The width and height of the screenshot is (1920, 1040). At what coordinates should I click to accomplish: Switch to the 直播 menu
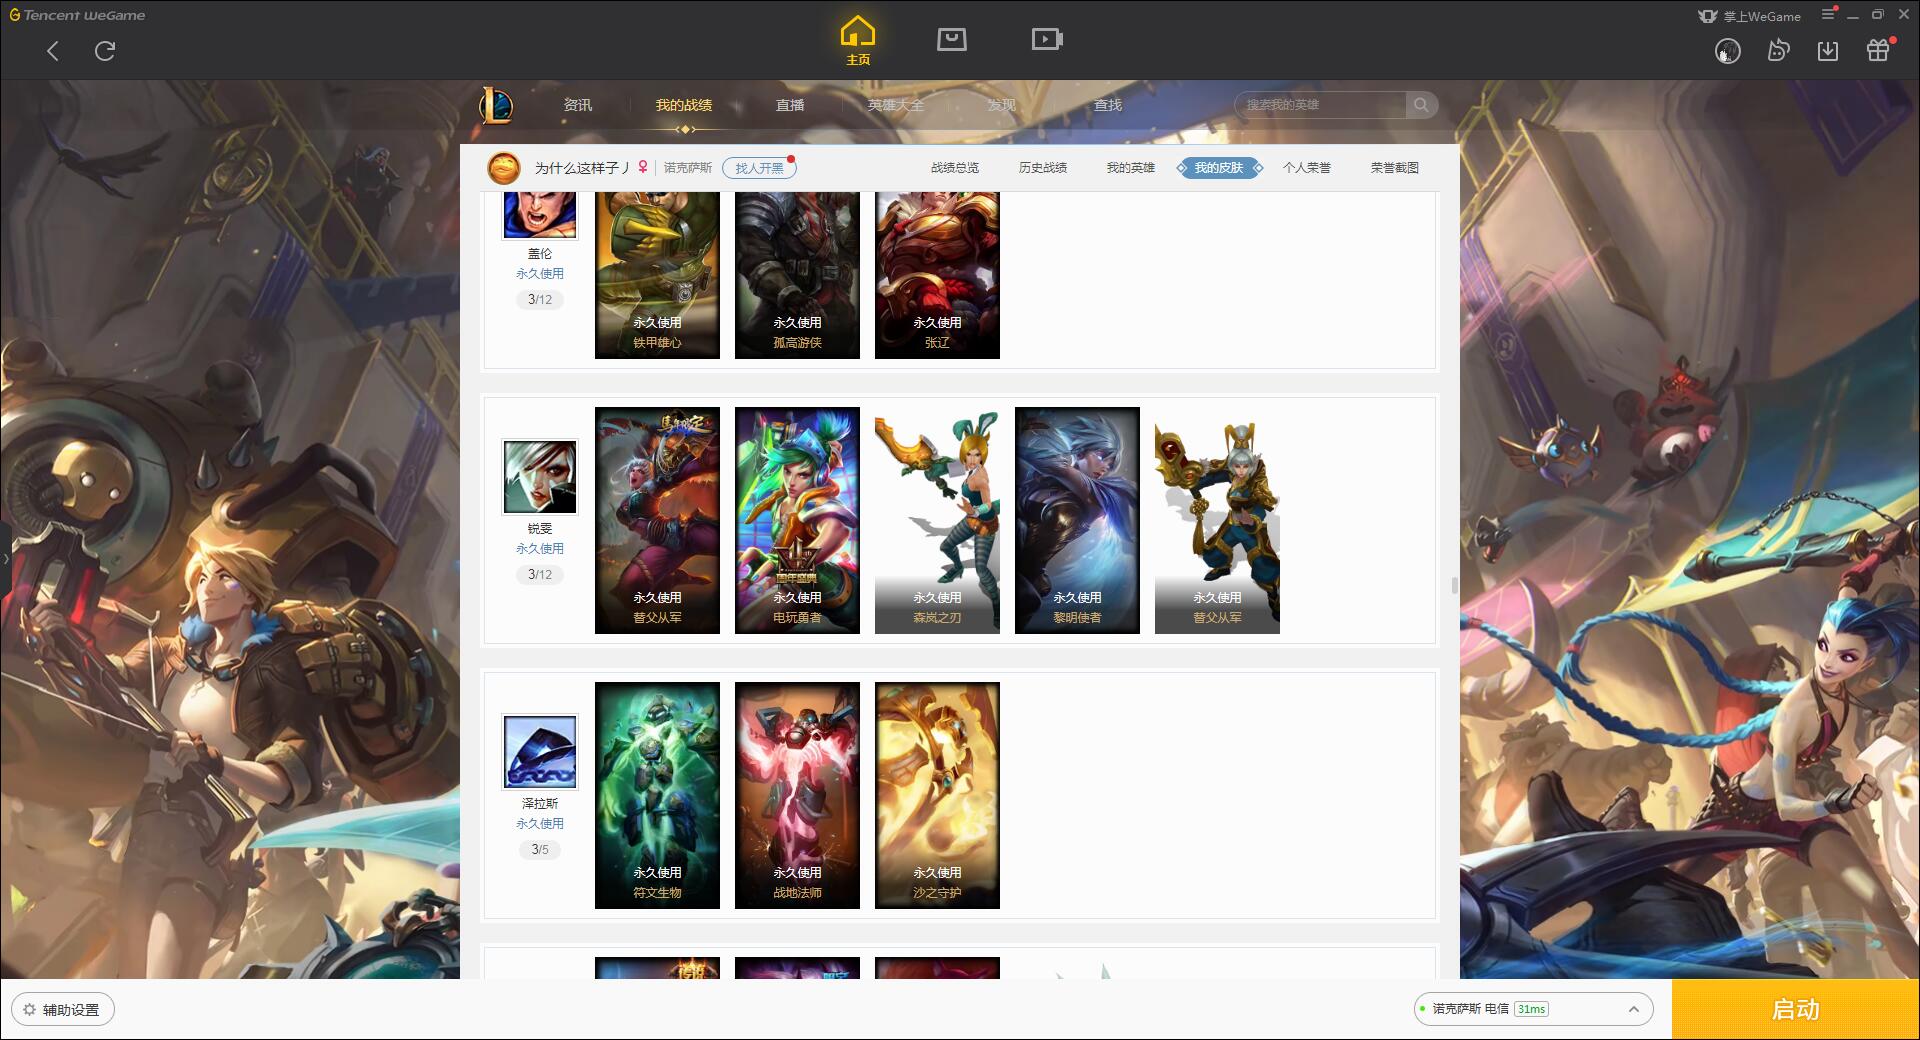pyautogui.click(x=790, y=105)
